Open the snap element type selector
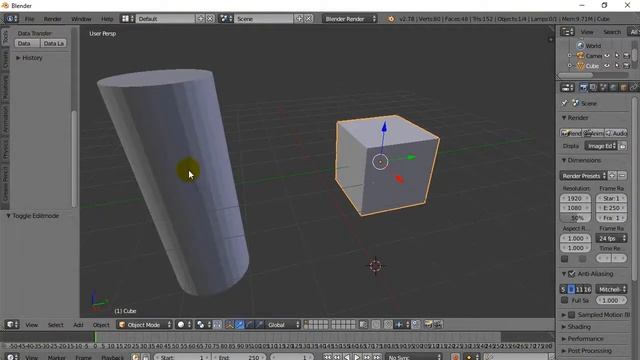Viewport: 640px width, 360px height. pyautogui.click(x=401, y=324)
